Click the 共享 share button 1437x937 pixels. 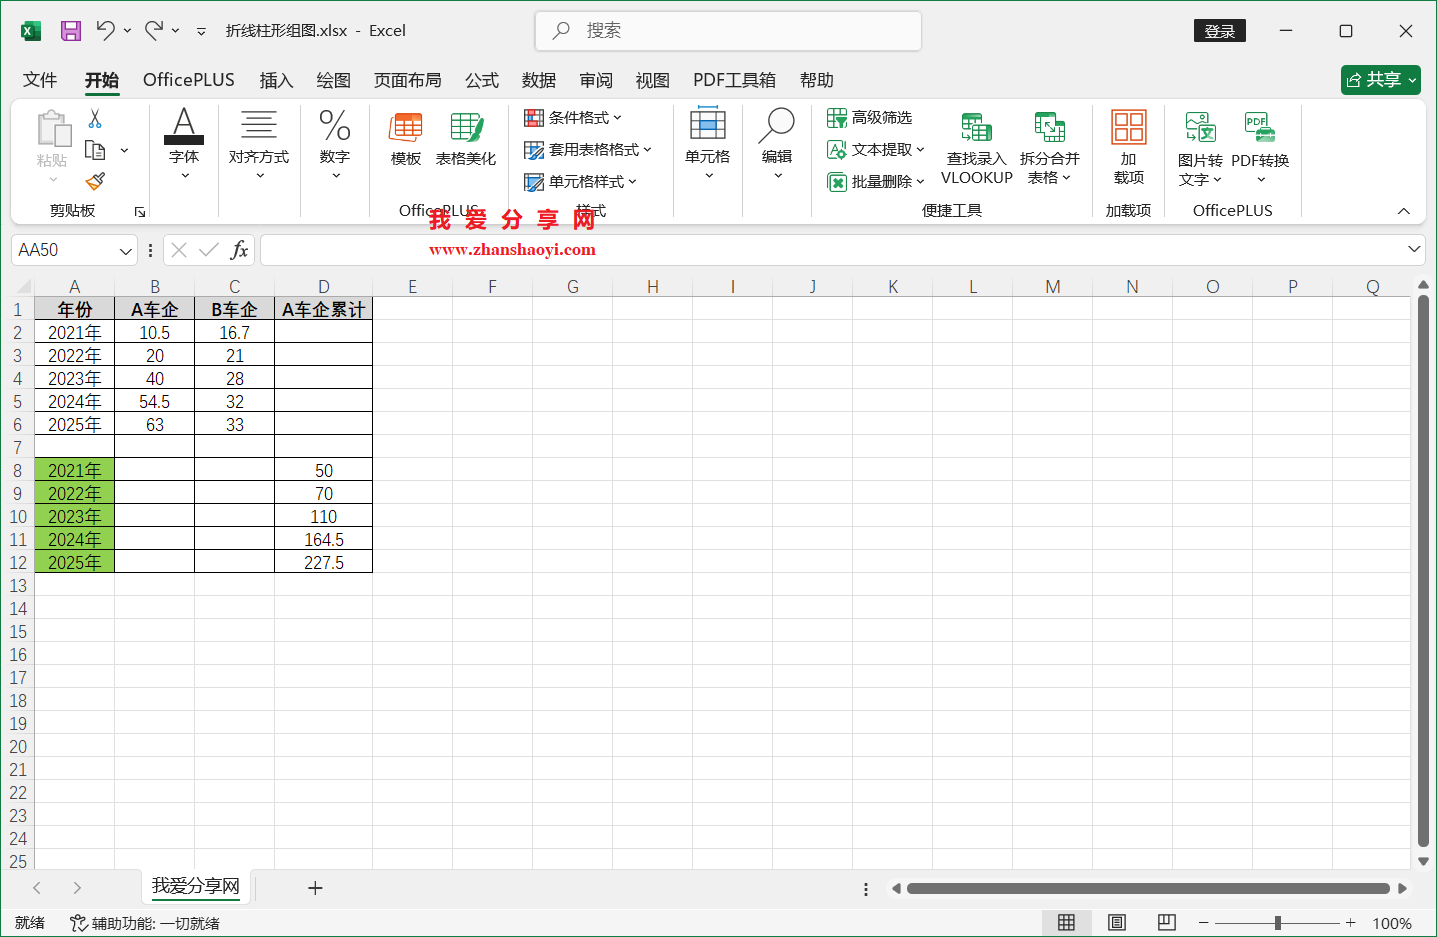(x=1381, y=80)
